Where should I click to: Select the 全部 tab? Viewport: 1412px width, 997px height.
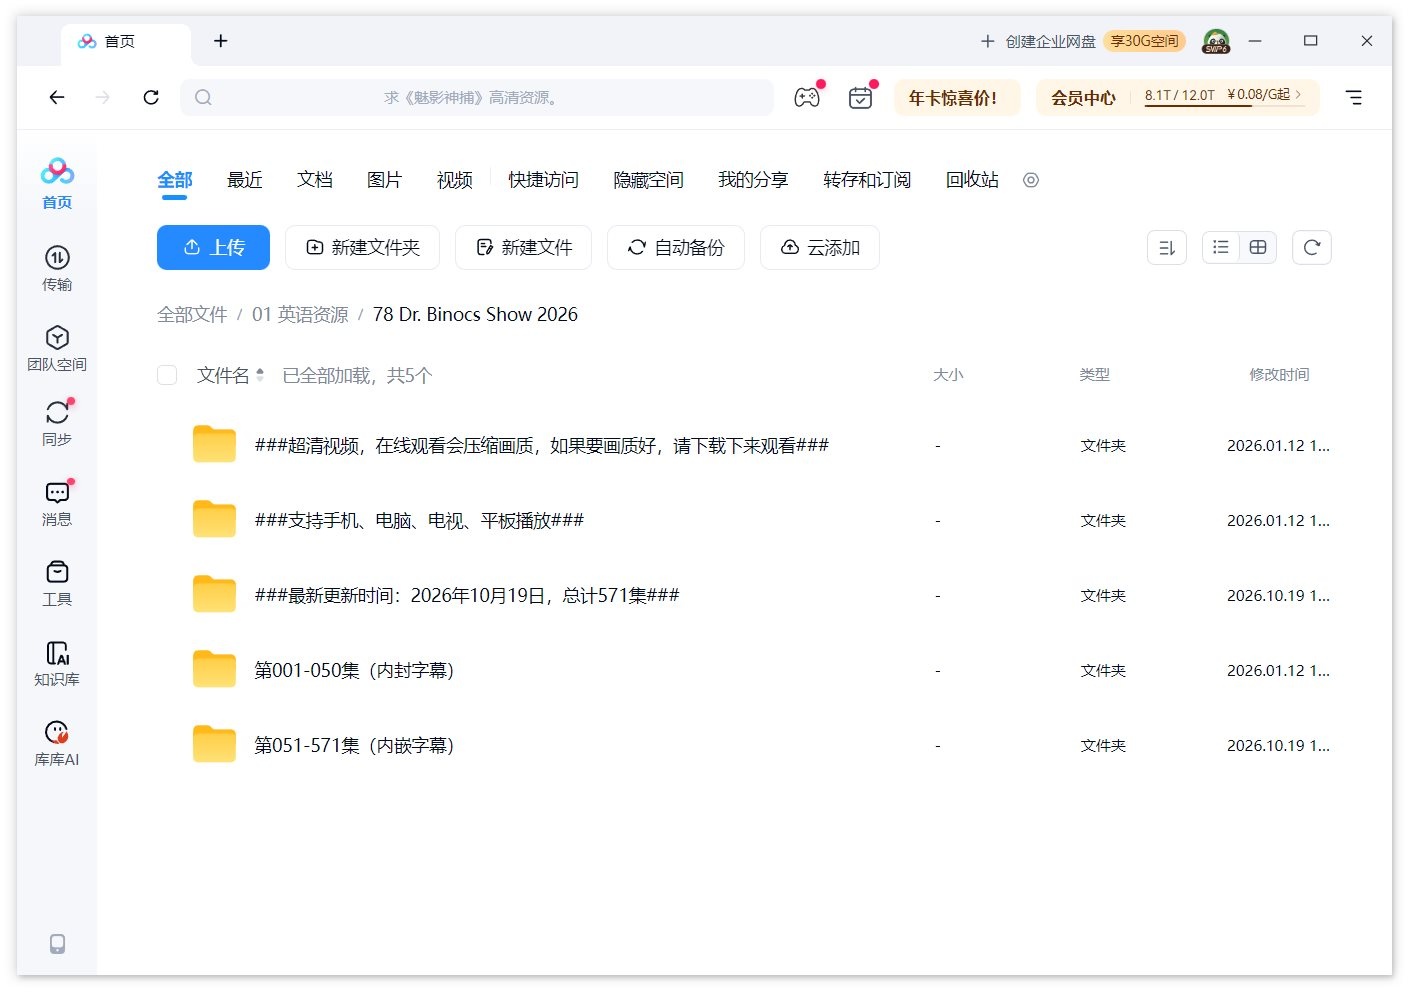pos(175,180)
